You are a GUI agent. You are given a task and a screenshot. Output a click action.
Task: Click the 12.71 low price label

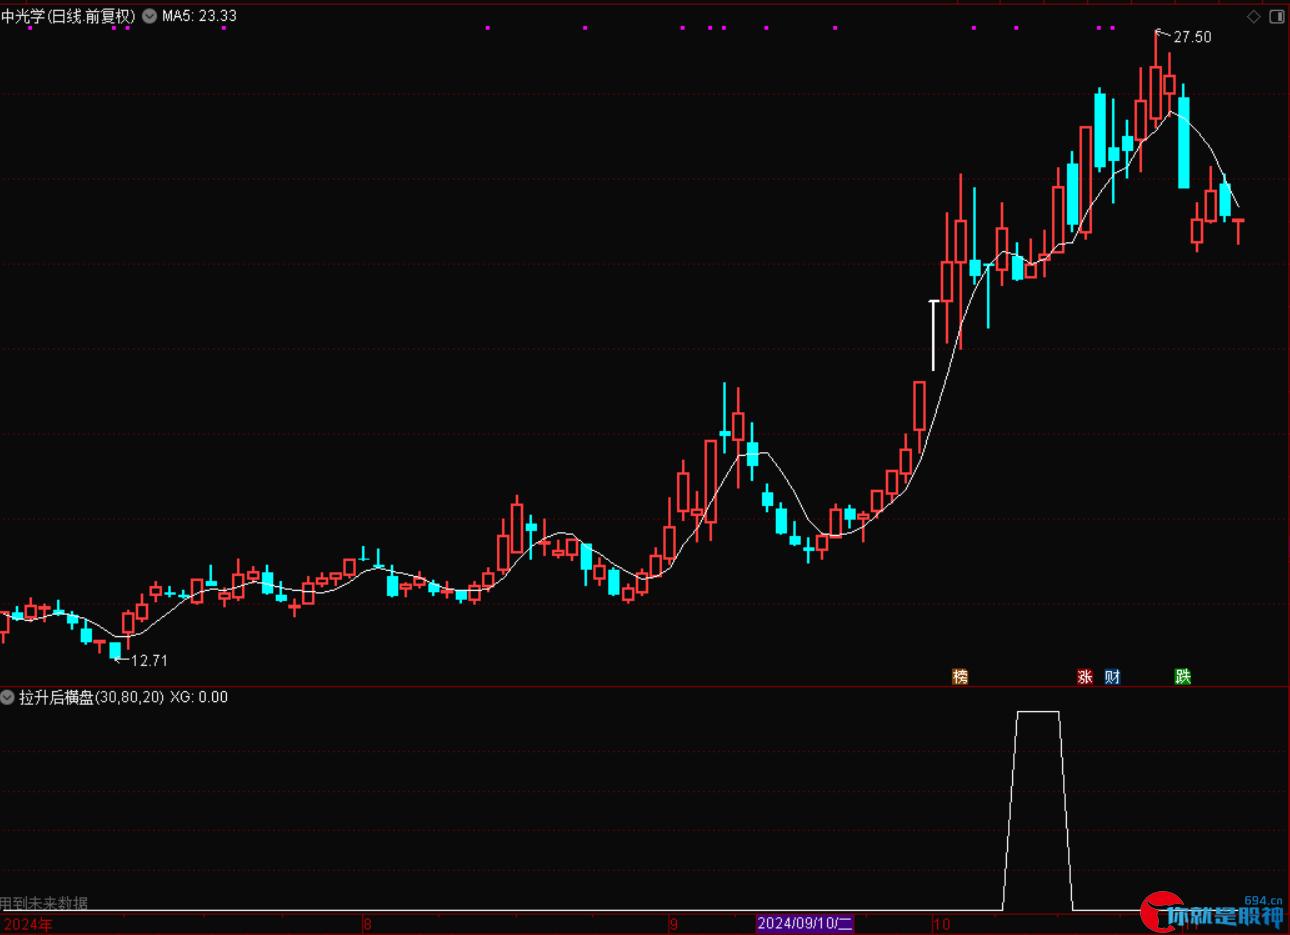(149, 661)
